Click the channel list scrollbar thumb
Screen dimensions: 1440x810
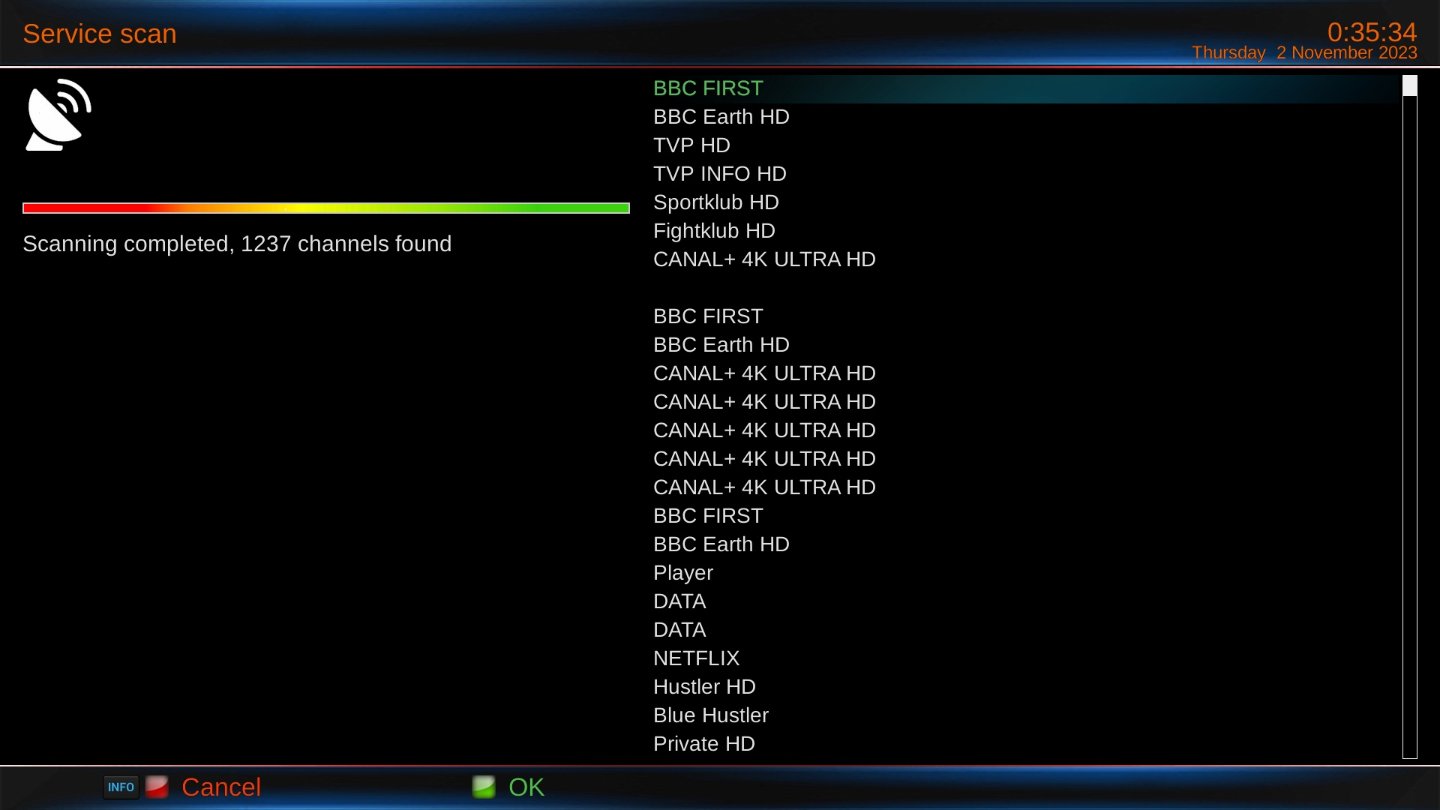tap(1410, 86)
